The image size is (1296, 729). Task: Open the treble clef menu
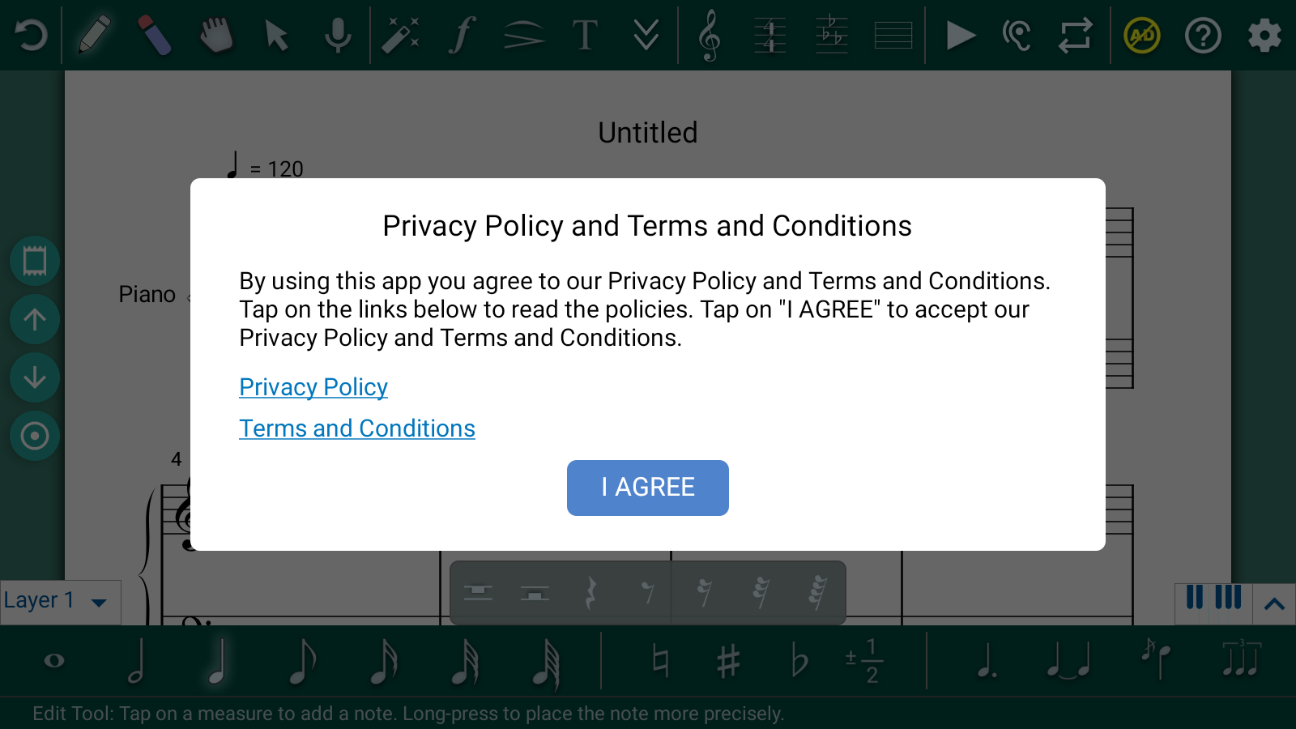(x=709, y=35)
